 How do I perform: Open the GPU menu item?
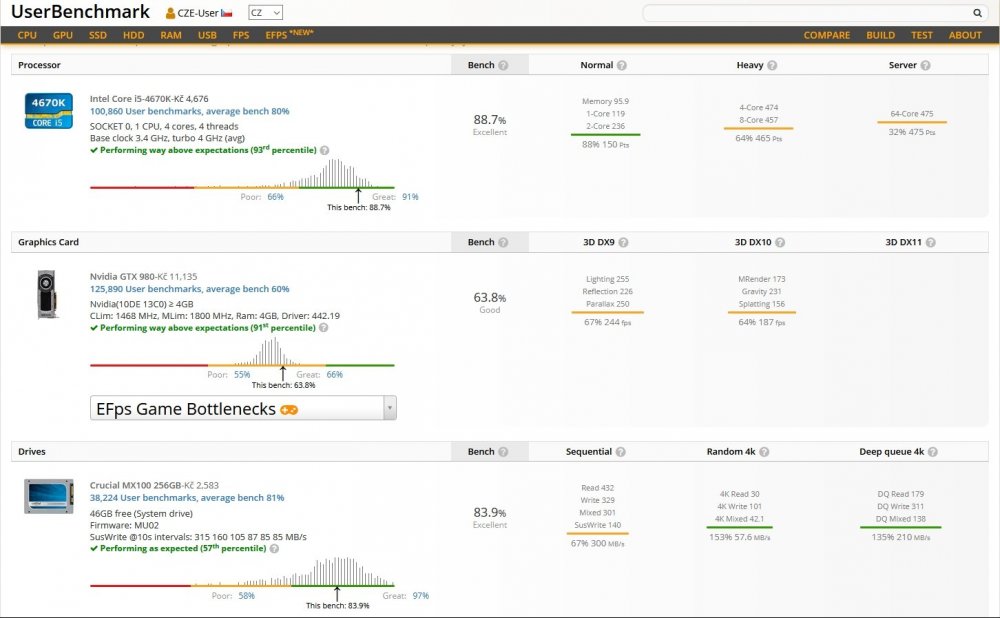62,35
